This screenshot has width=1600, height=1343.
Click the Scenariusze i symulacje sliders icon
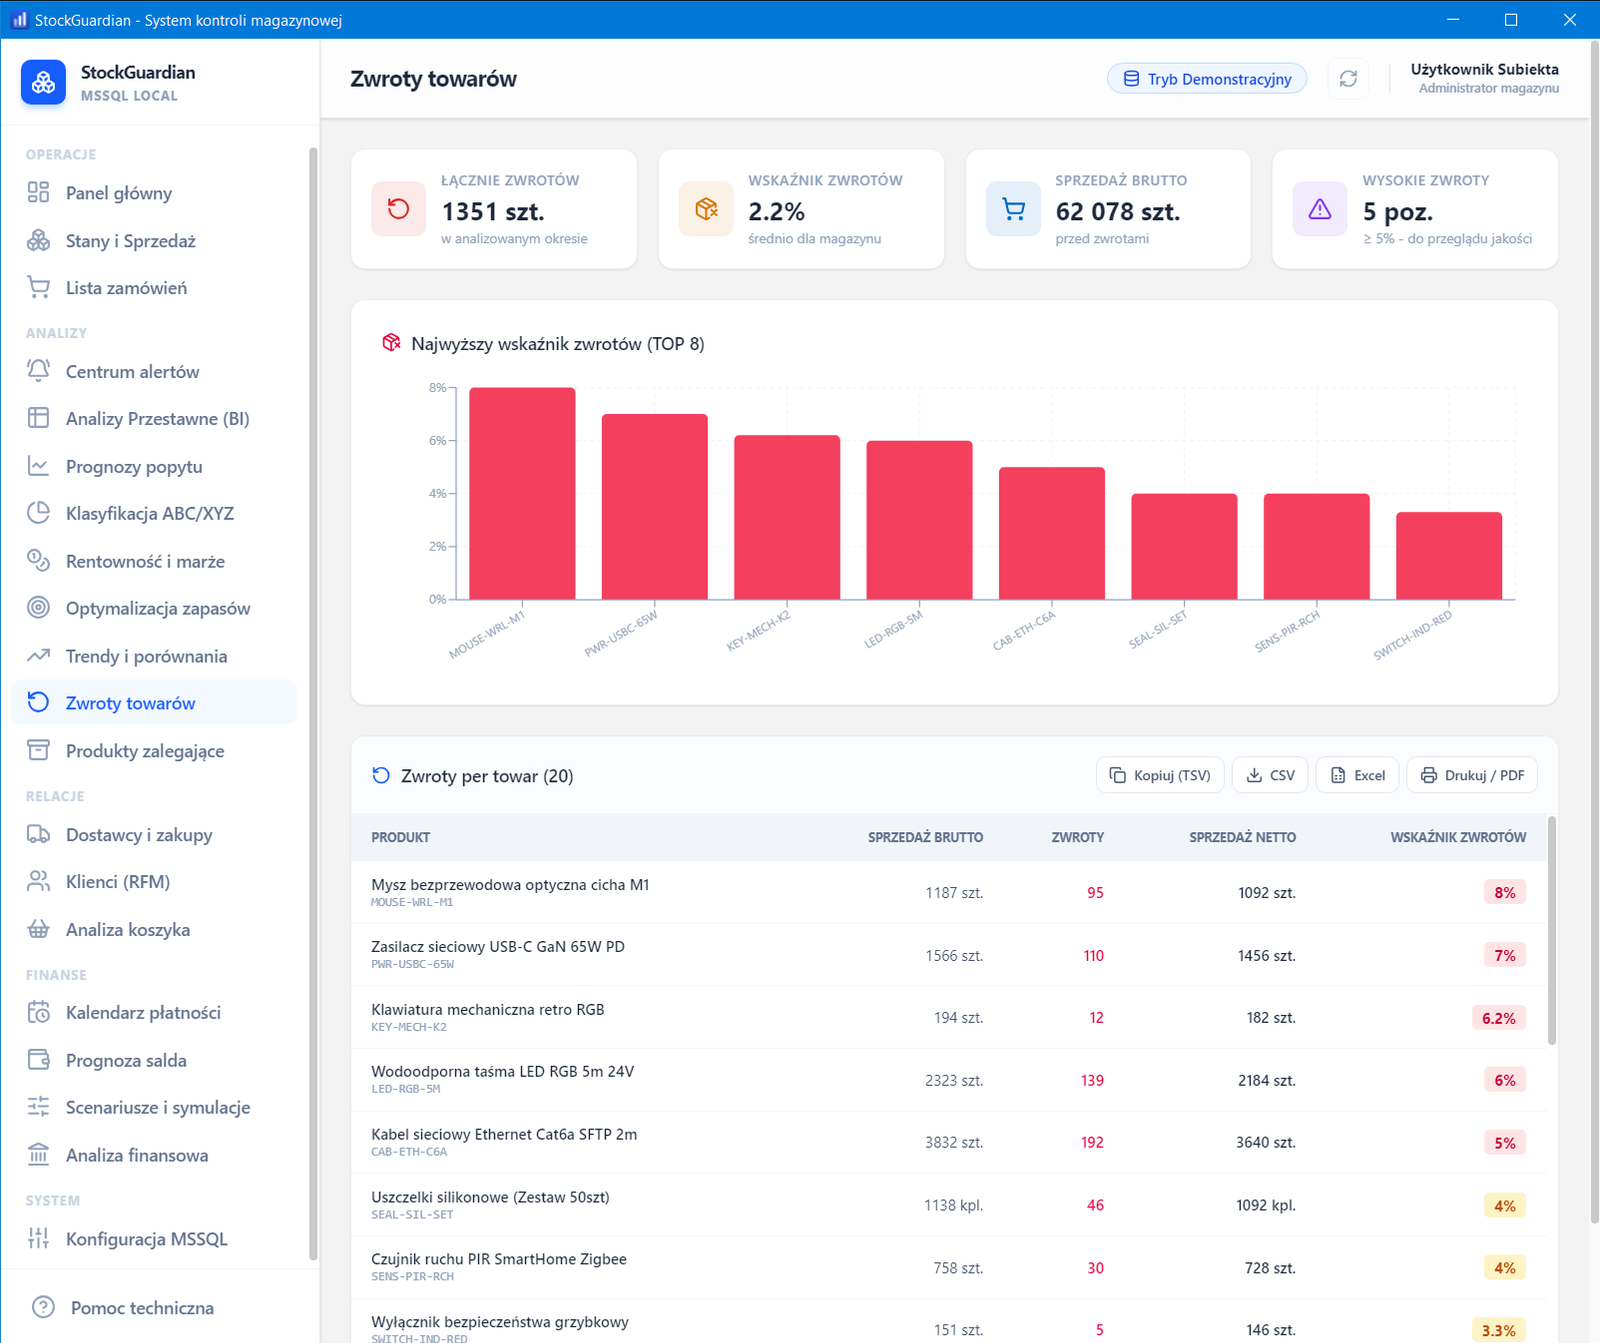point(38,1107)
